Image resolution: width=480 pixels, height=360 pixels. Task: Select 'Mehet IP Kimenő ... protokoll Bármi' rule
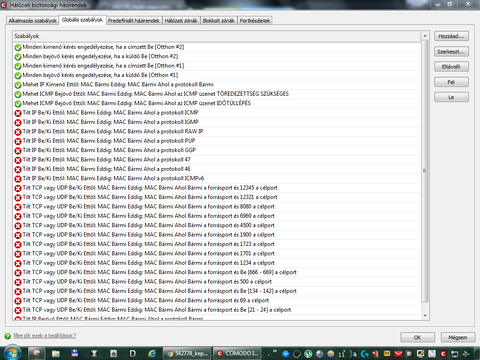(118, 85)
